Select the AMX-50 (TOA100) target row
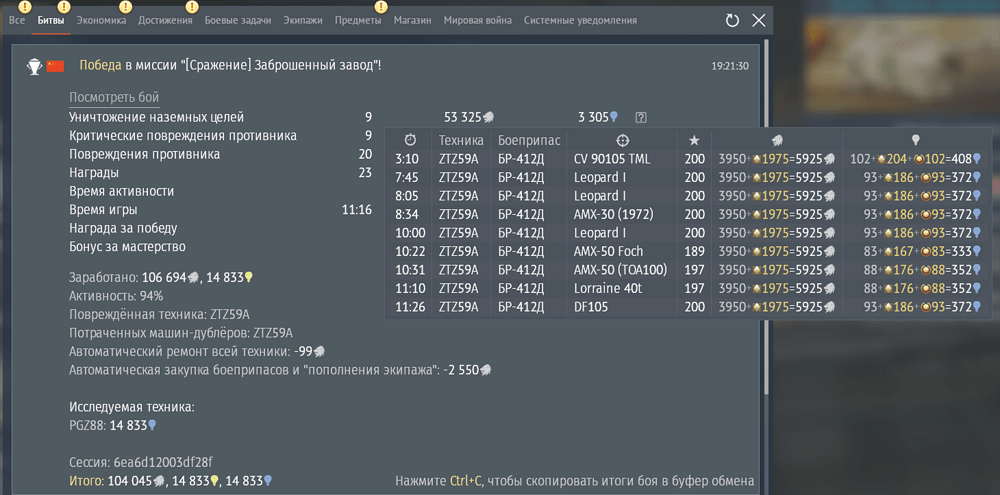This screenshot has height=495, width=1000. [x=689, y=270]
